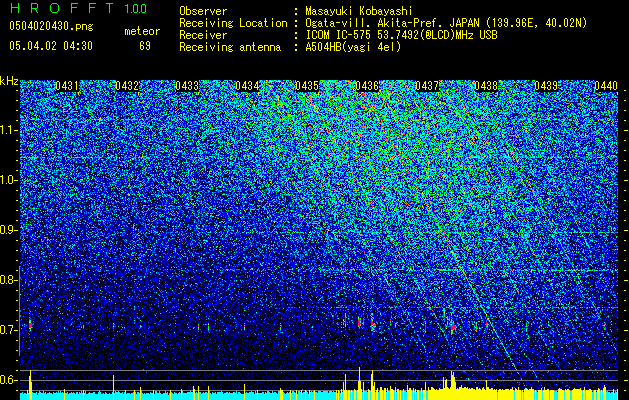
Task: Click the 0433 time marker
Action: point(187,86)
